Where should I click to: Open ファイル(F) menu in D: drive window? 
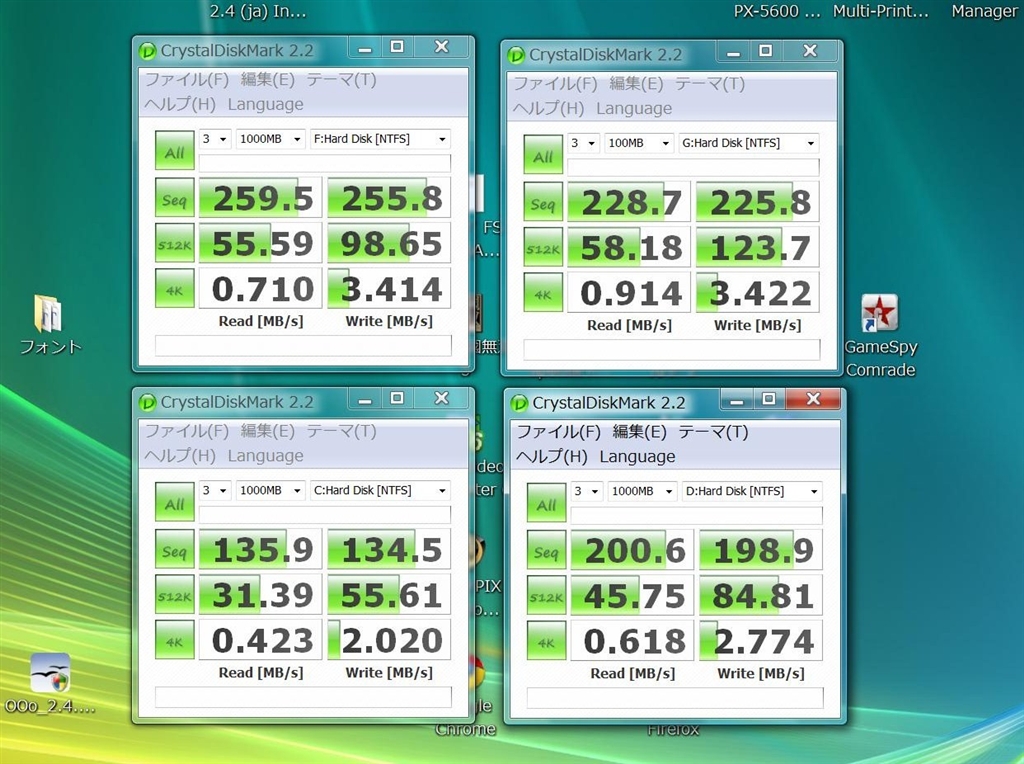pyautogui.click(x=558, y=432)
